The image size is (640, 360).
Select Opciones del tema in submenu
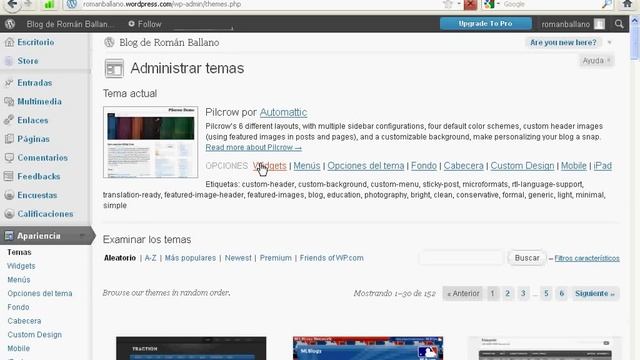click(40, 293)
